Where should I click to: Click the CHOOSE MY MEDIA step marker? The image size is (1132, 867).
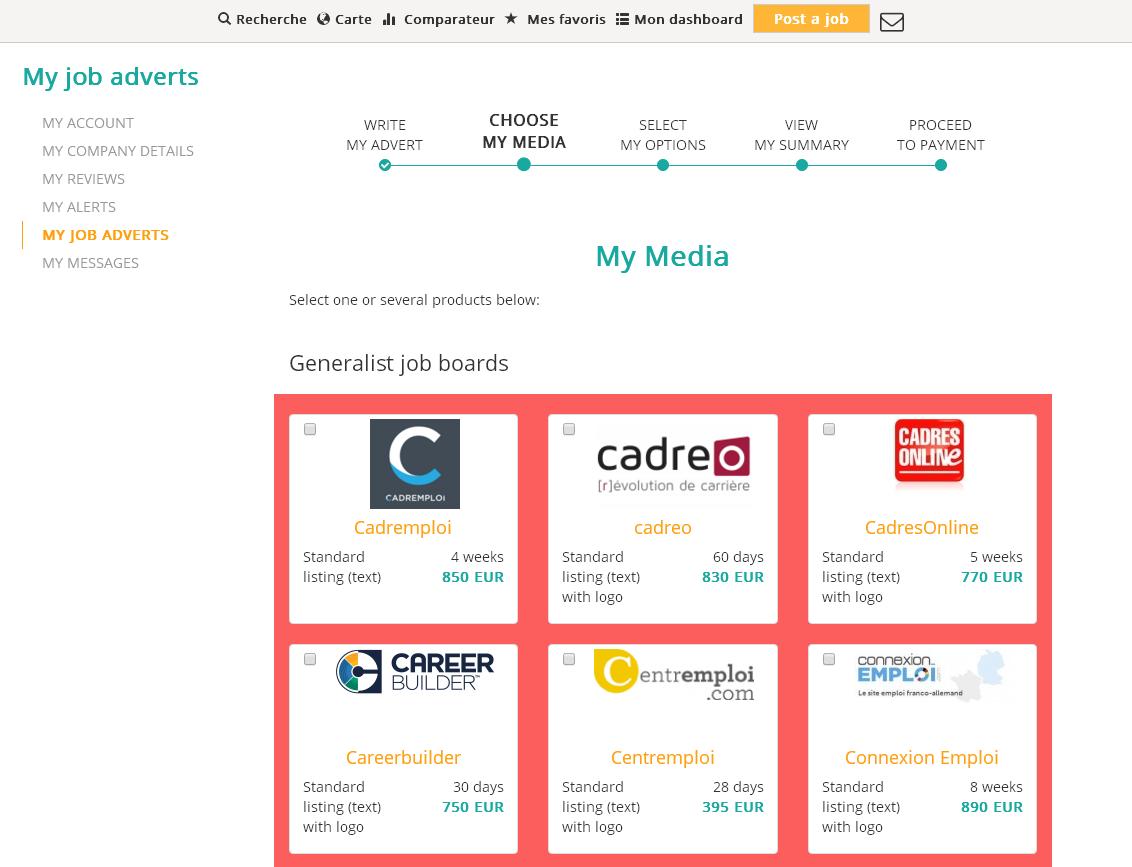click(524, 165)
